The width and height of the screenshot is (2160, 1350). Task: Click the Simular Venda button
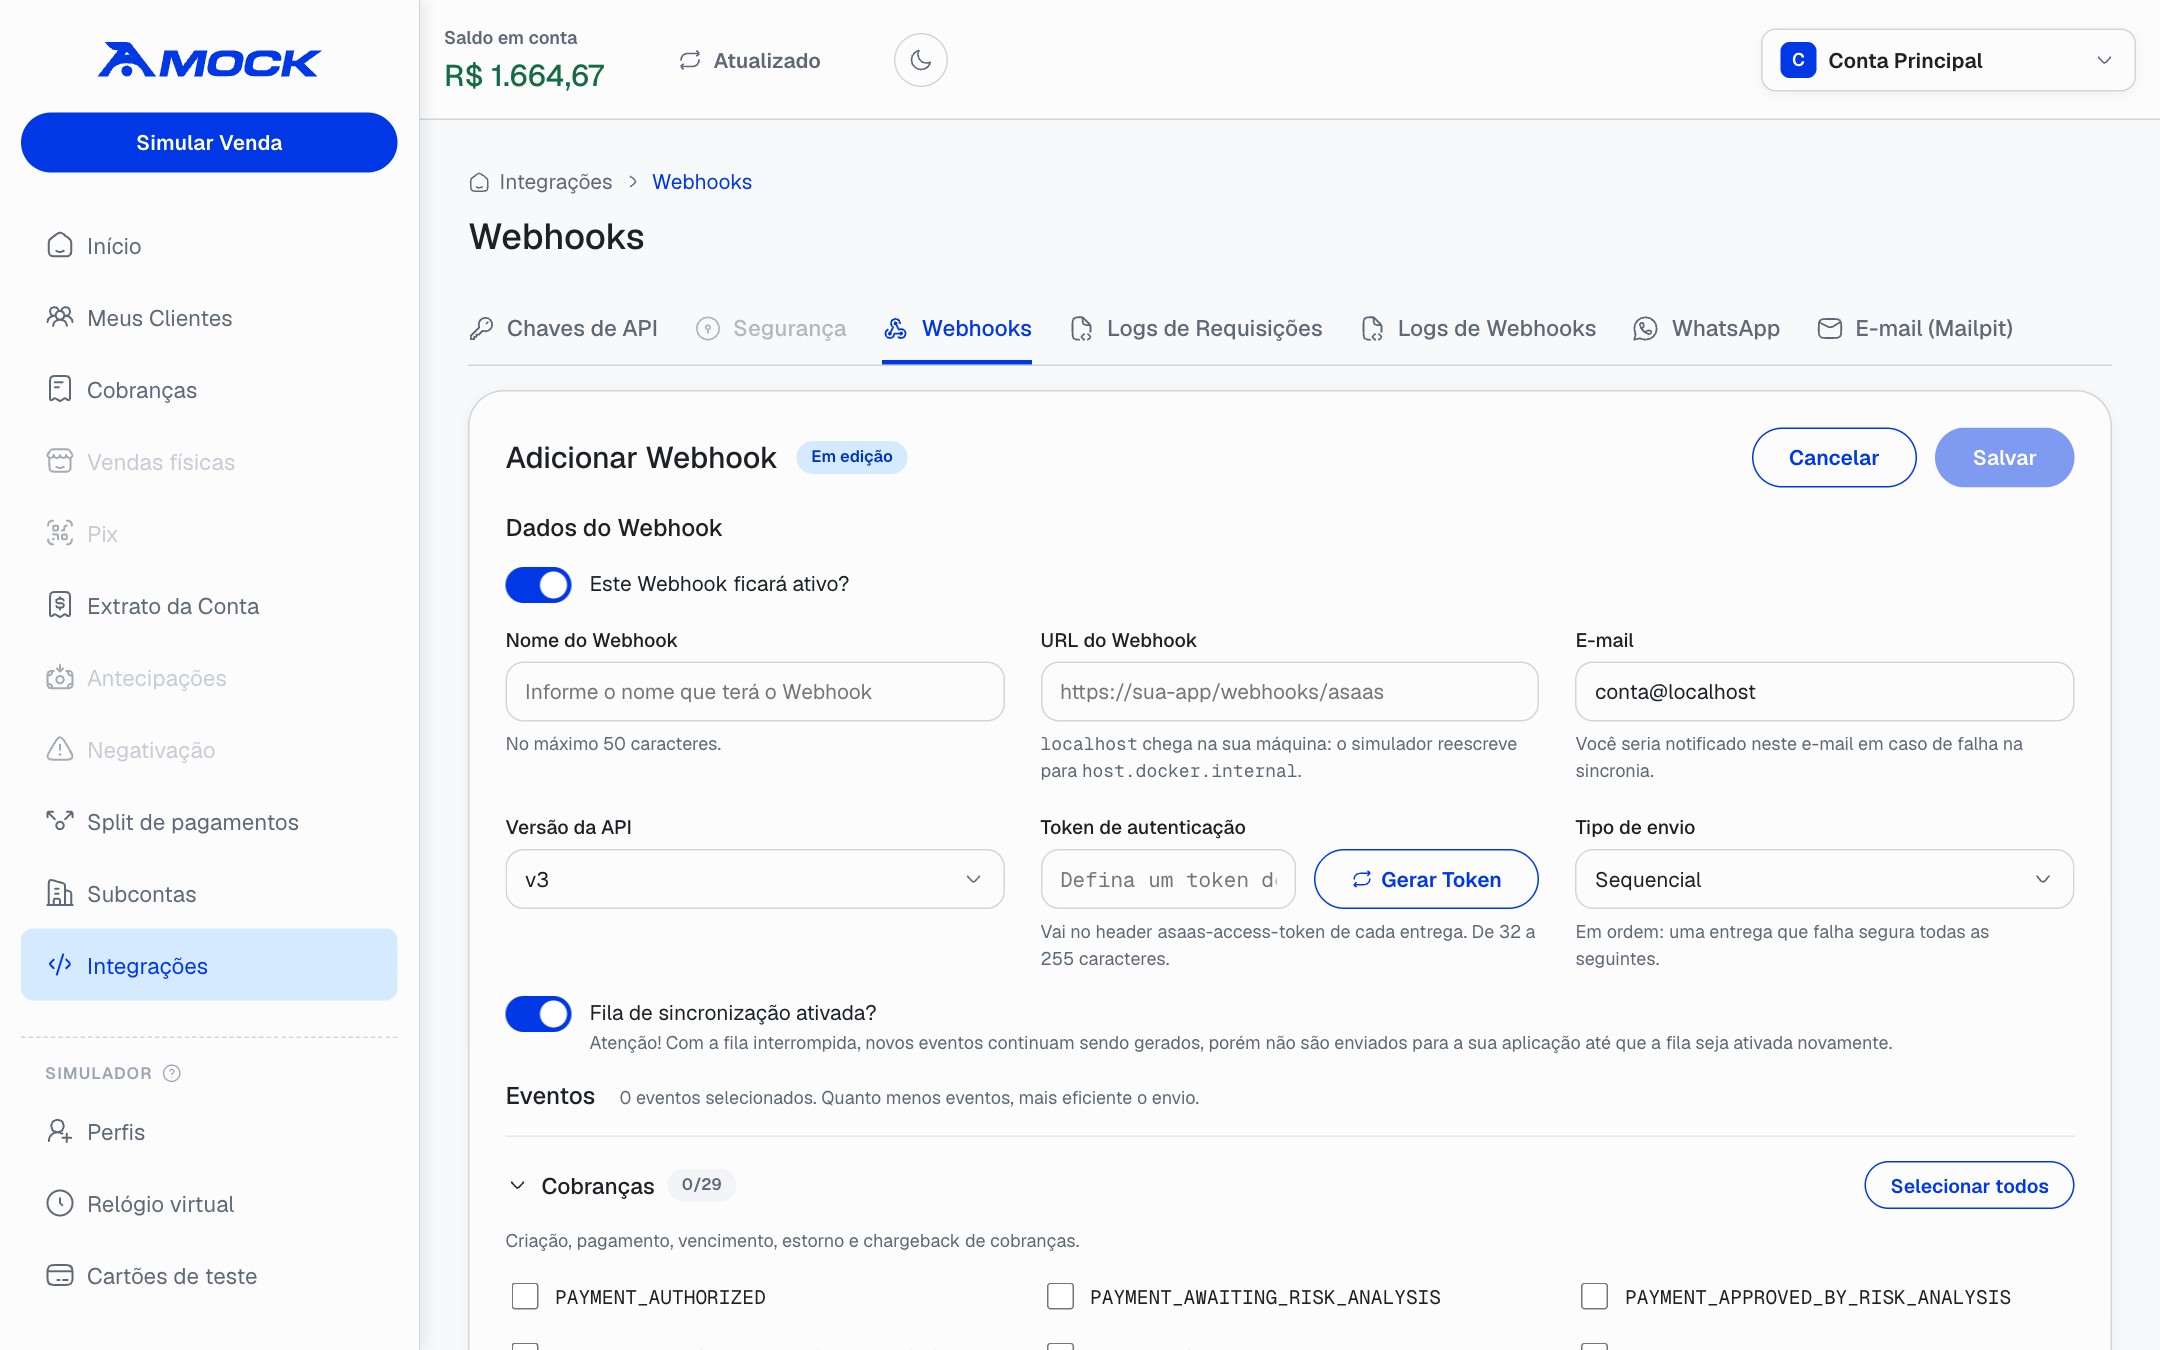[x=209, y=142]
